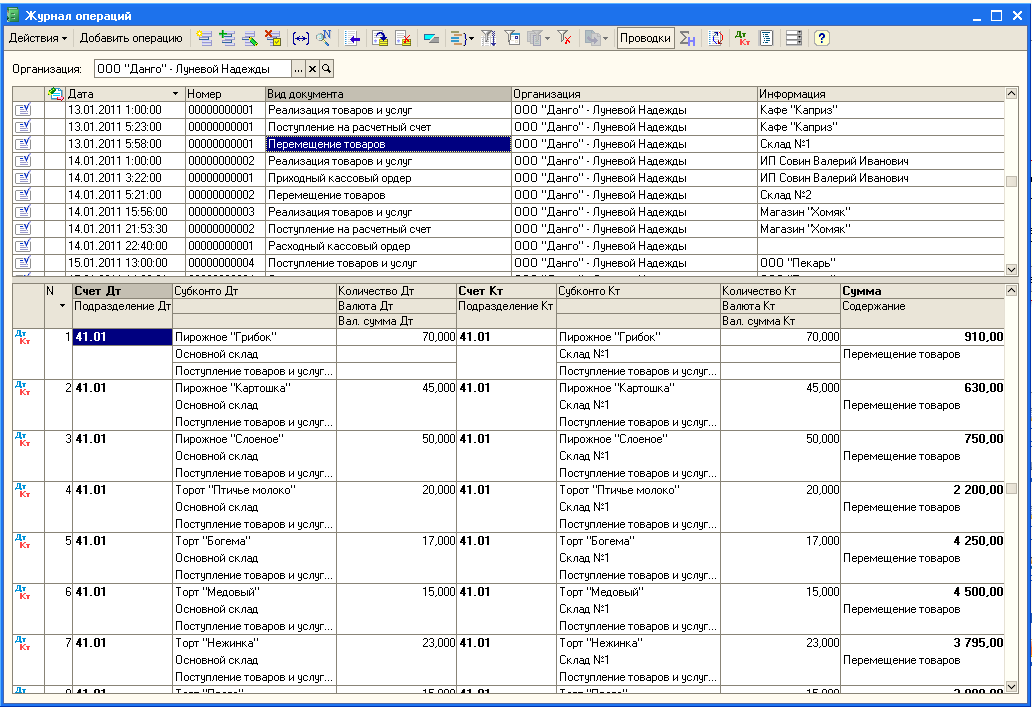Click the Добавить операцию button
Viewport: 1032px width, 707px height.
[x=131, y=38]
